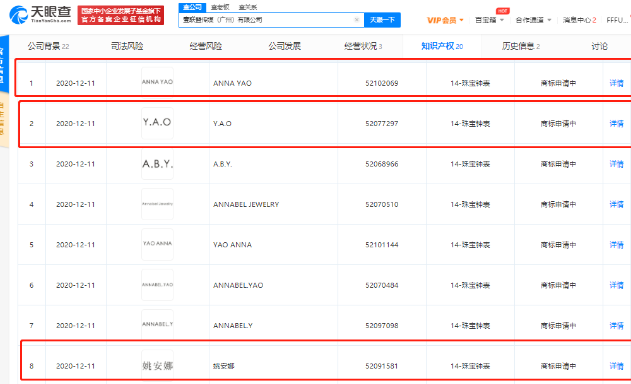Open 详情 for the ANNABEL JEWELRY trademark
Viewport: 631px width, 384px height.
[x=616, y=204]
